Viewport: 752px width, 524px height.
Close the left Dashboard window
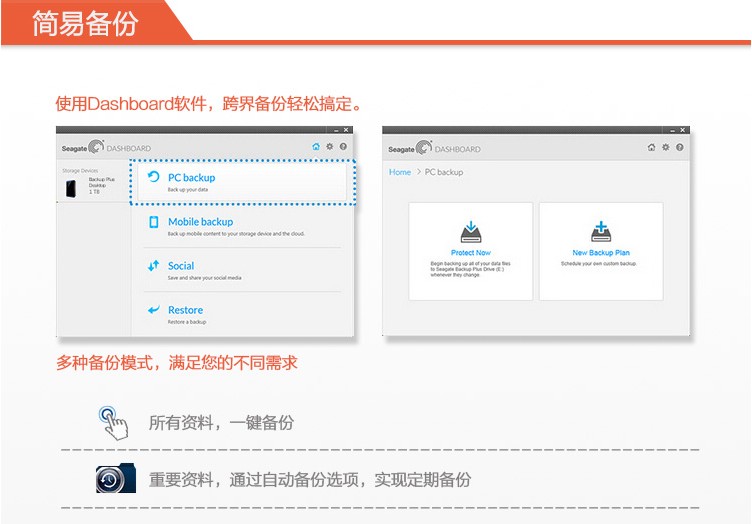tap(346, 130)
